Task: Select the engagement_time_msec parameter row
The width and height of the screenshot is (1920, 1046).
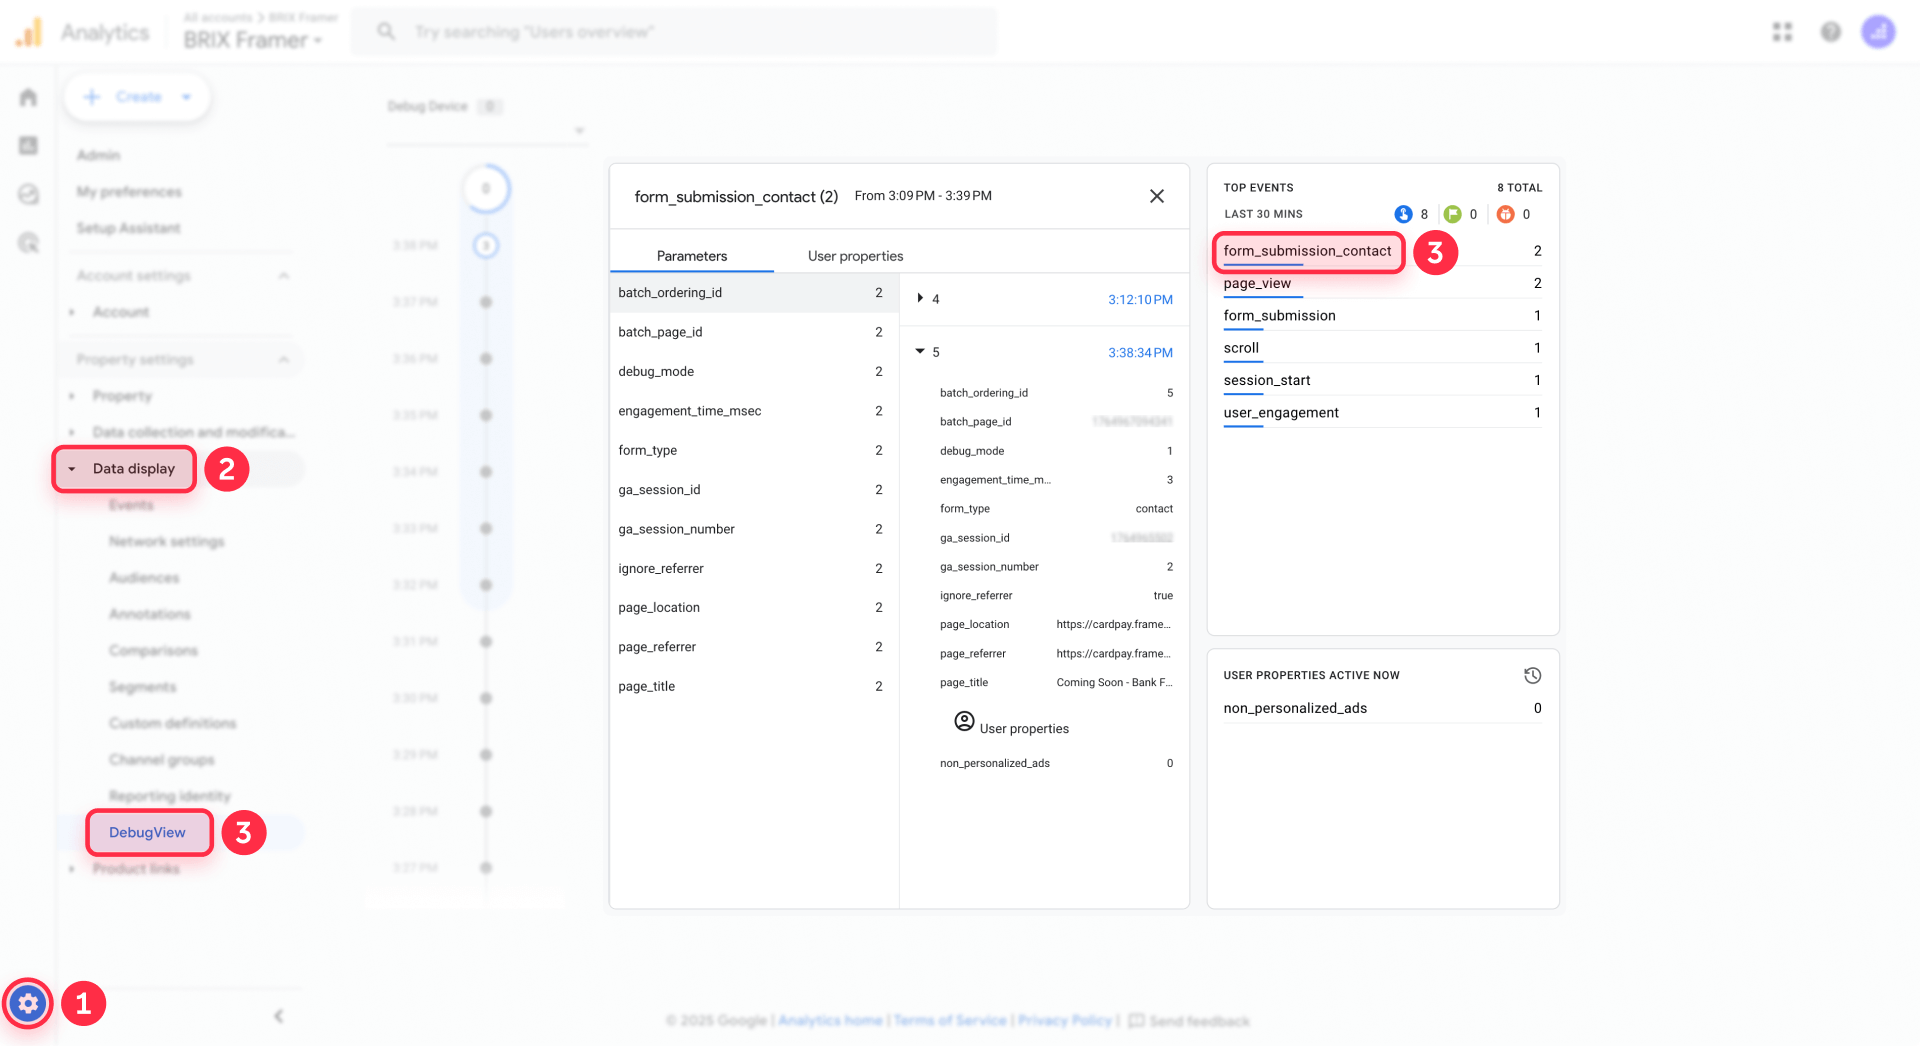Action: [754, 411]
